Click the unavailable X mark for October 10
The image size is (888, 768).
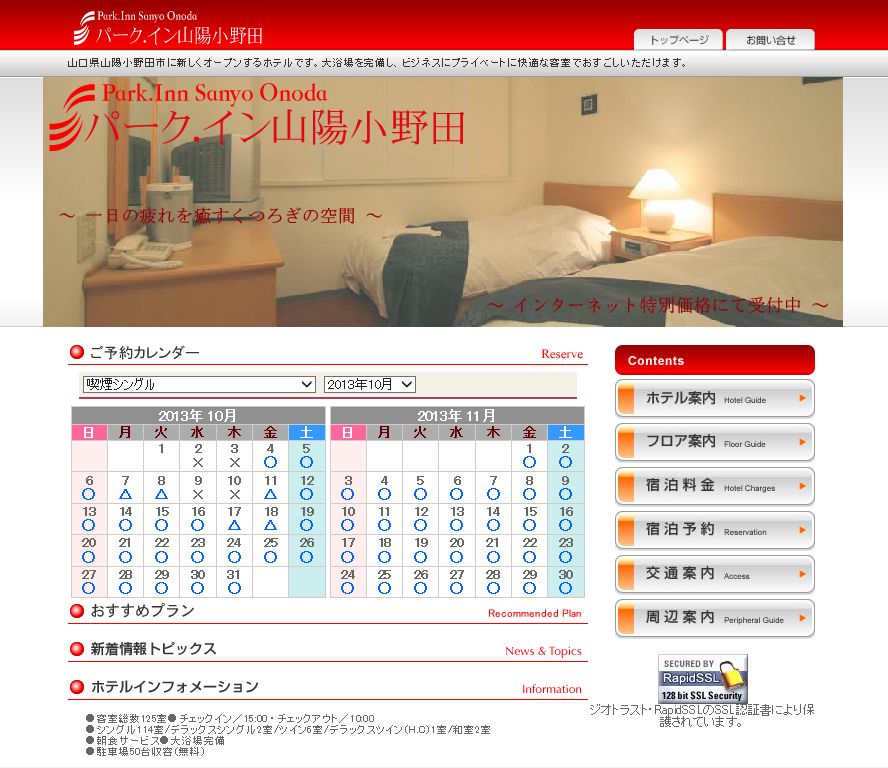point(234,494)
